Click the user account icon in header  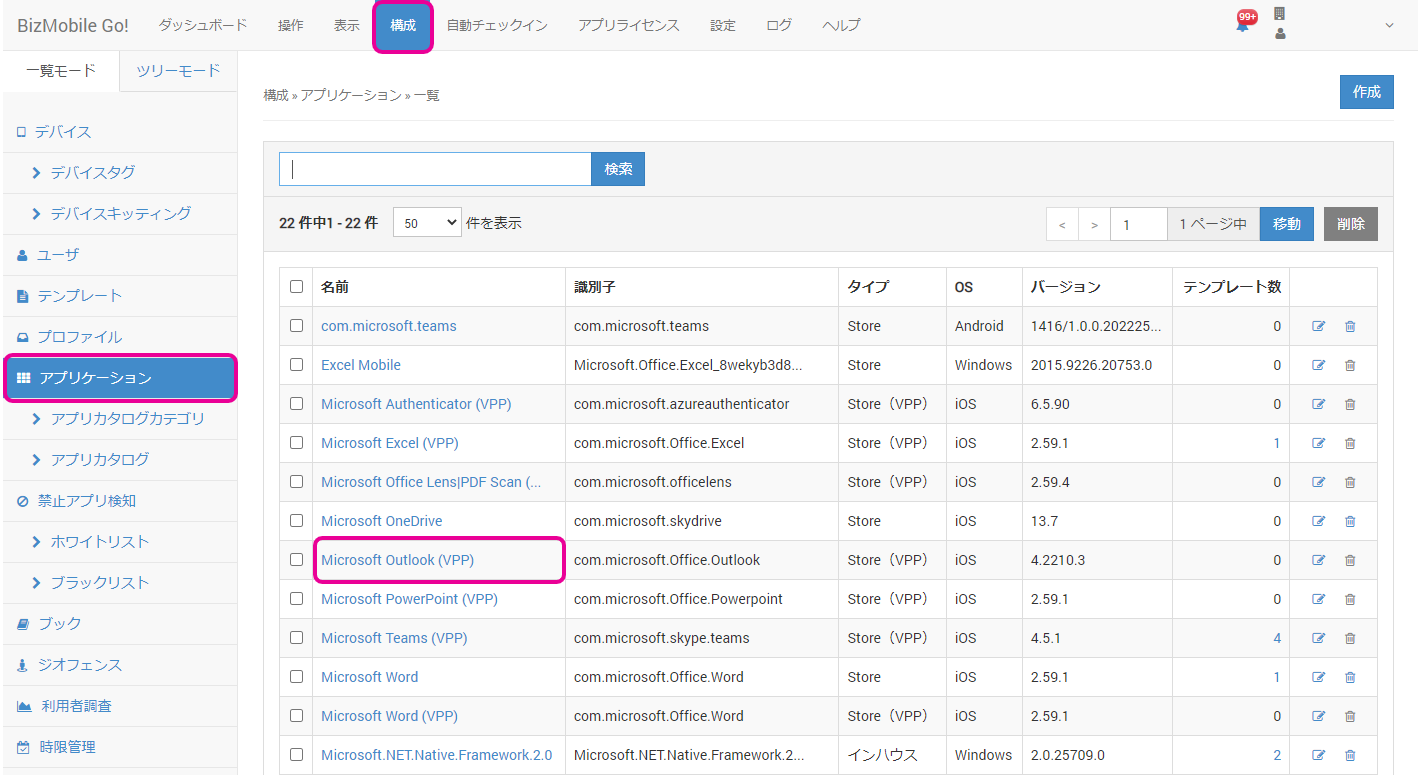(x=1280, y=34)
